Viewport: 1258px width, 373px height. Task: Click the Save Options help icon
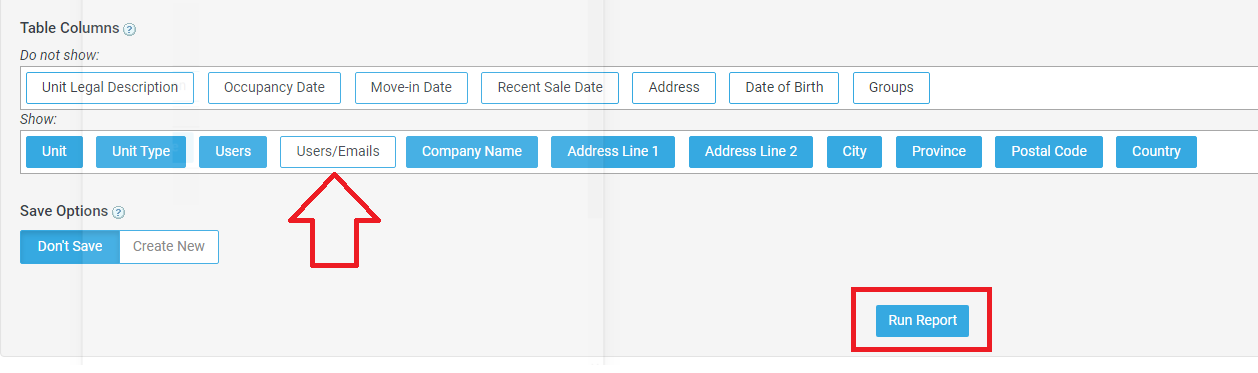click(118, 212)
